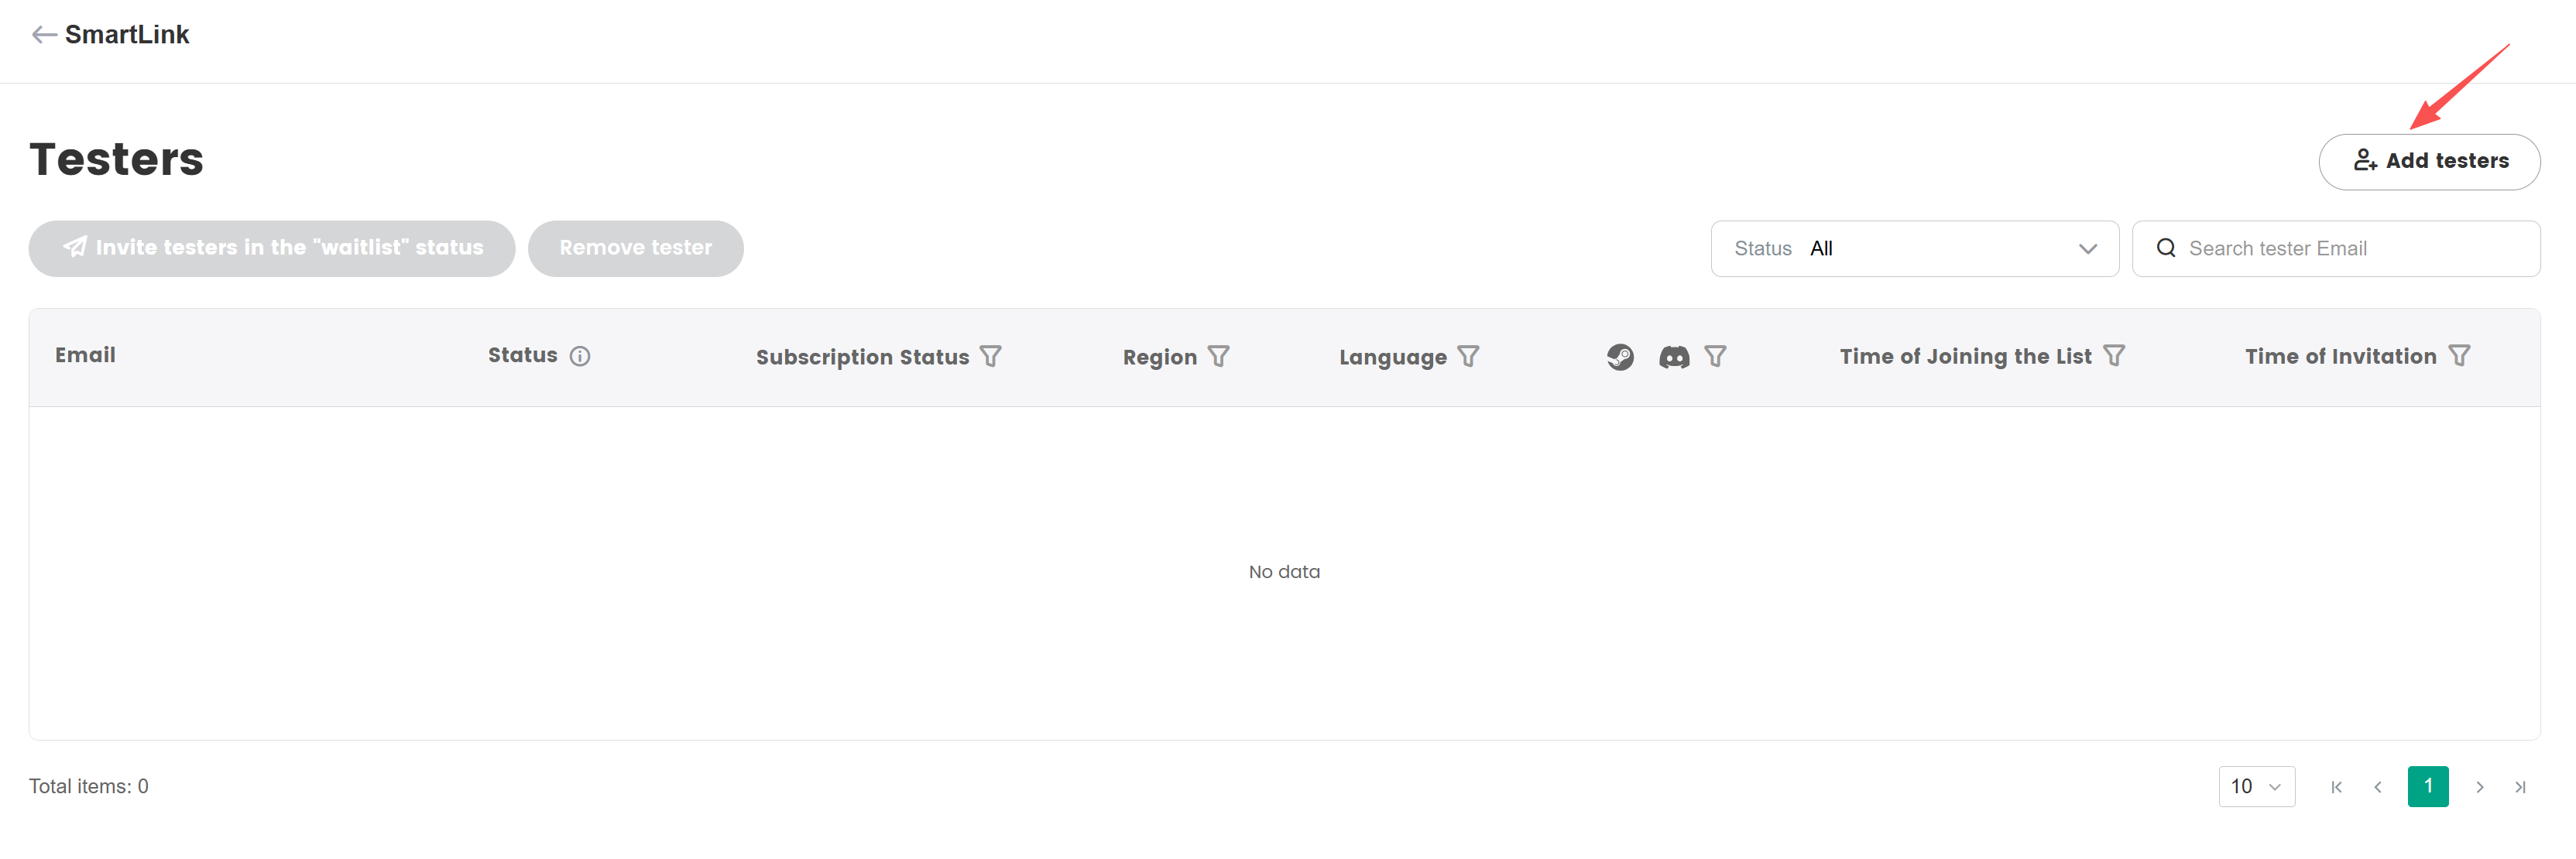
Task: Jump to last page pagination arrow
Action: point(2520,787)
